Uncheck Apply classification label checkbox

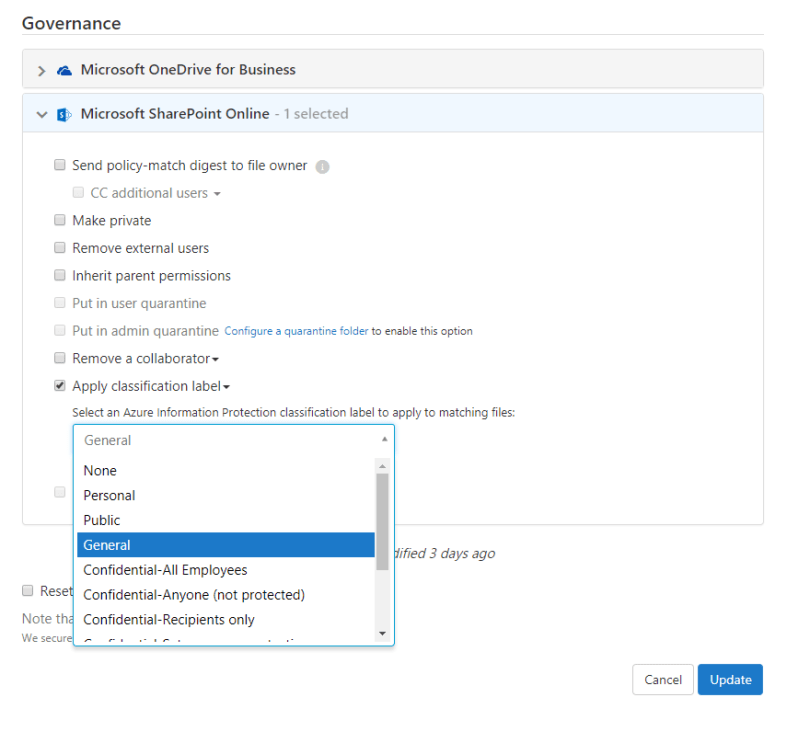click(x=60, y=386)
